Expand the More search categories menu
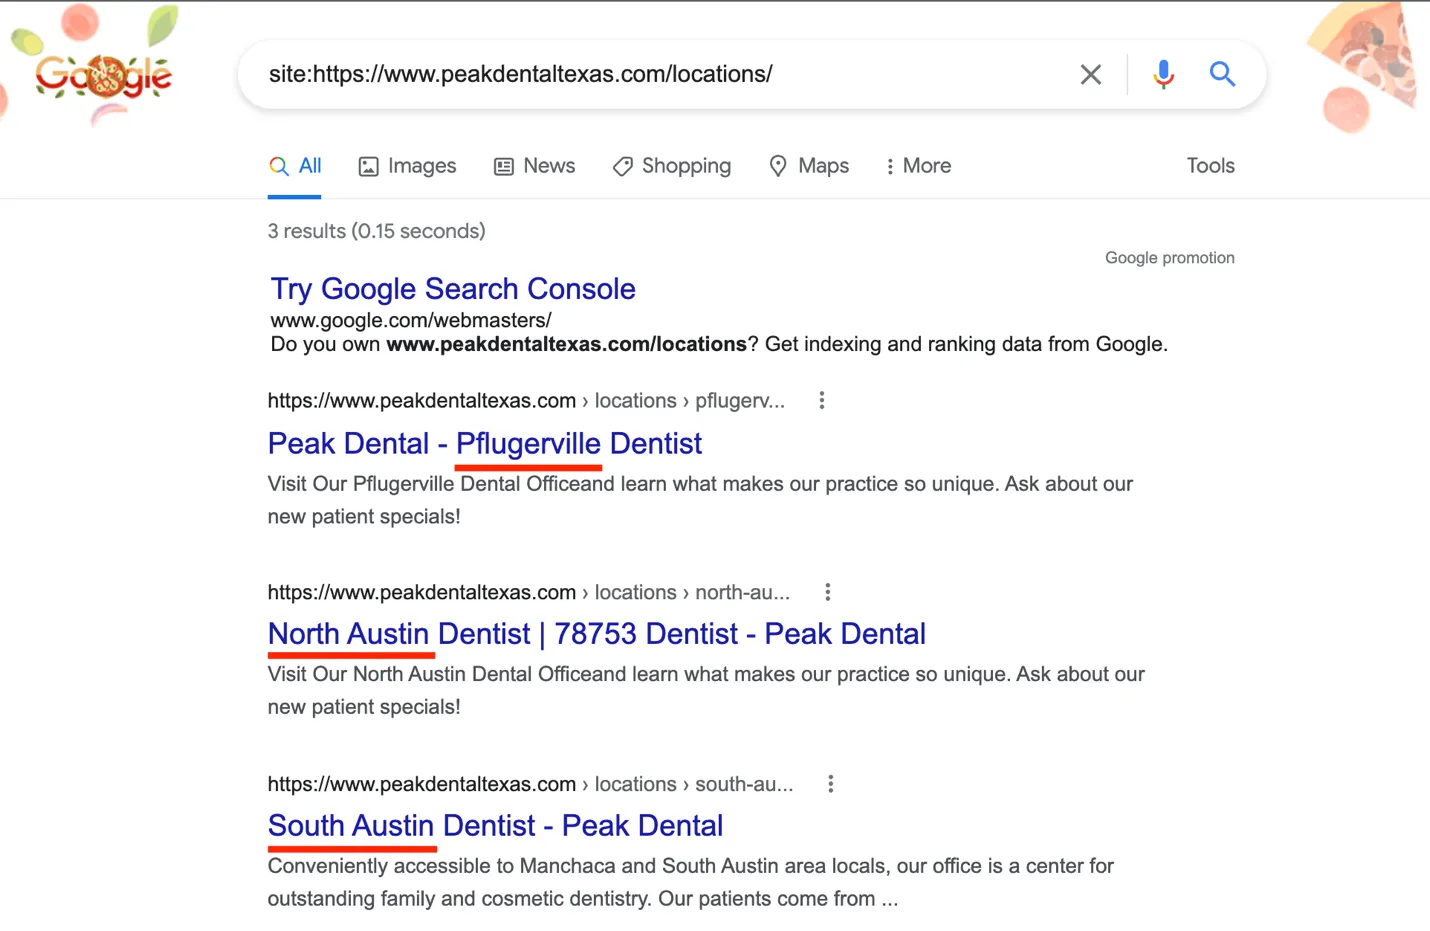1430x931 pixels. click(x=918, y=166)
